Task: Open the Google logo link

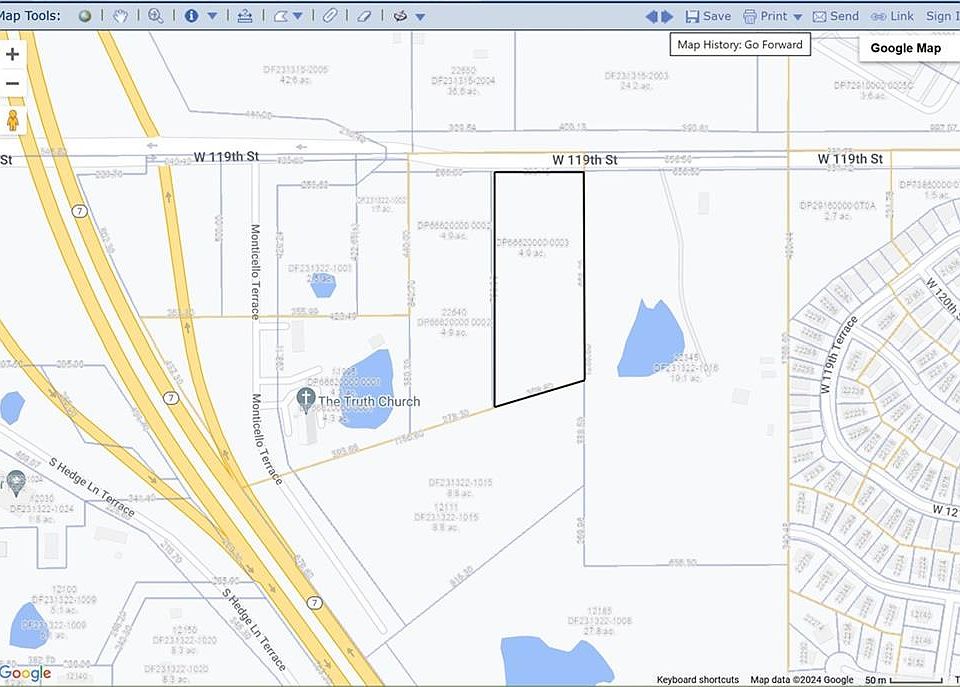Action: point(25,674)
